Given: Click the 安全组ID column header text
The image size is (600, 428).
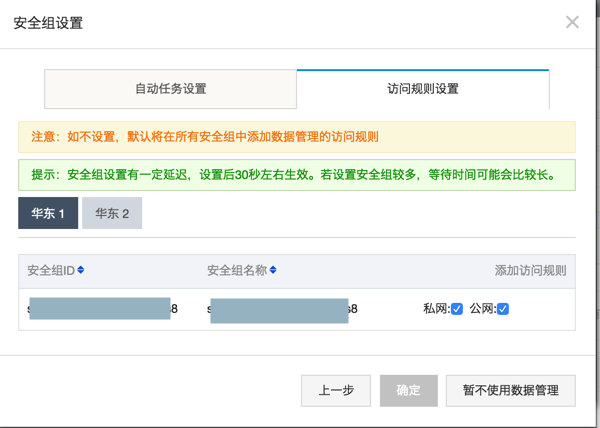Looking at the screenshot, I should pyautogui.click(x=50, y=270).
